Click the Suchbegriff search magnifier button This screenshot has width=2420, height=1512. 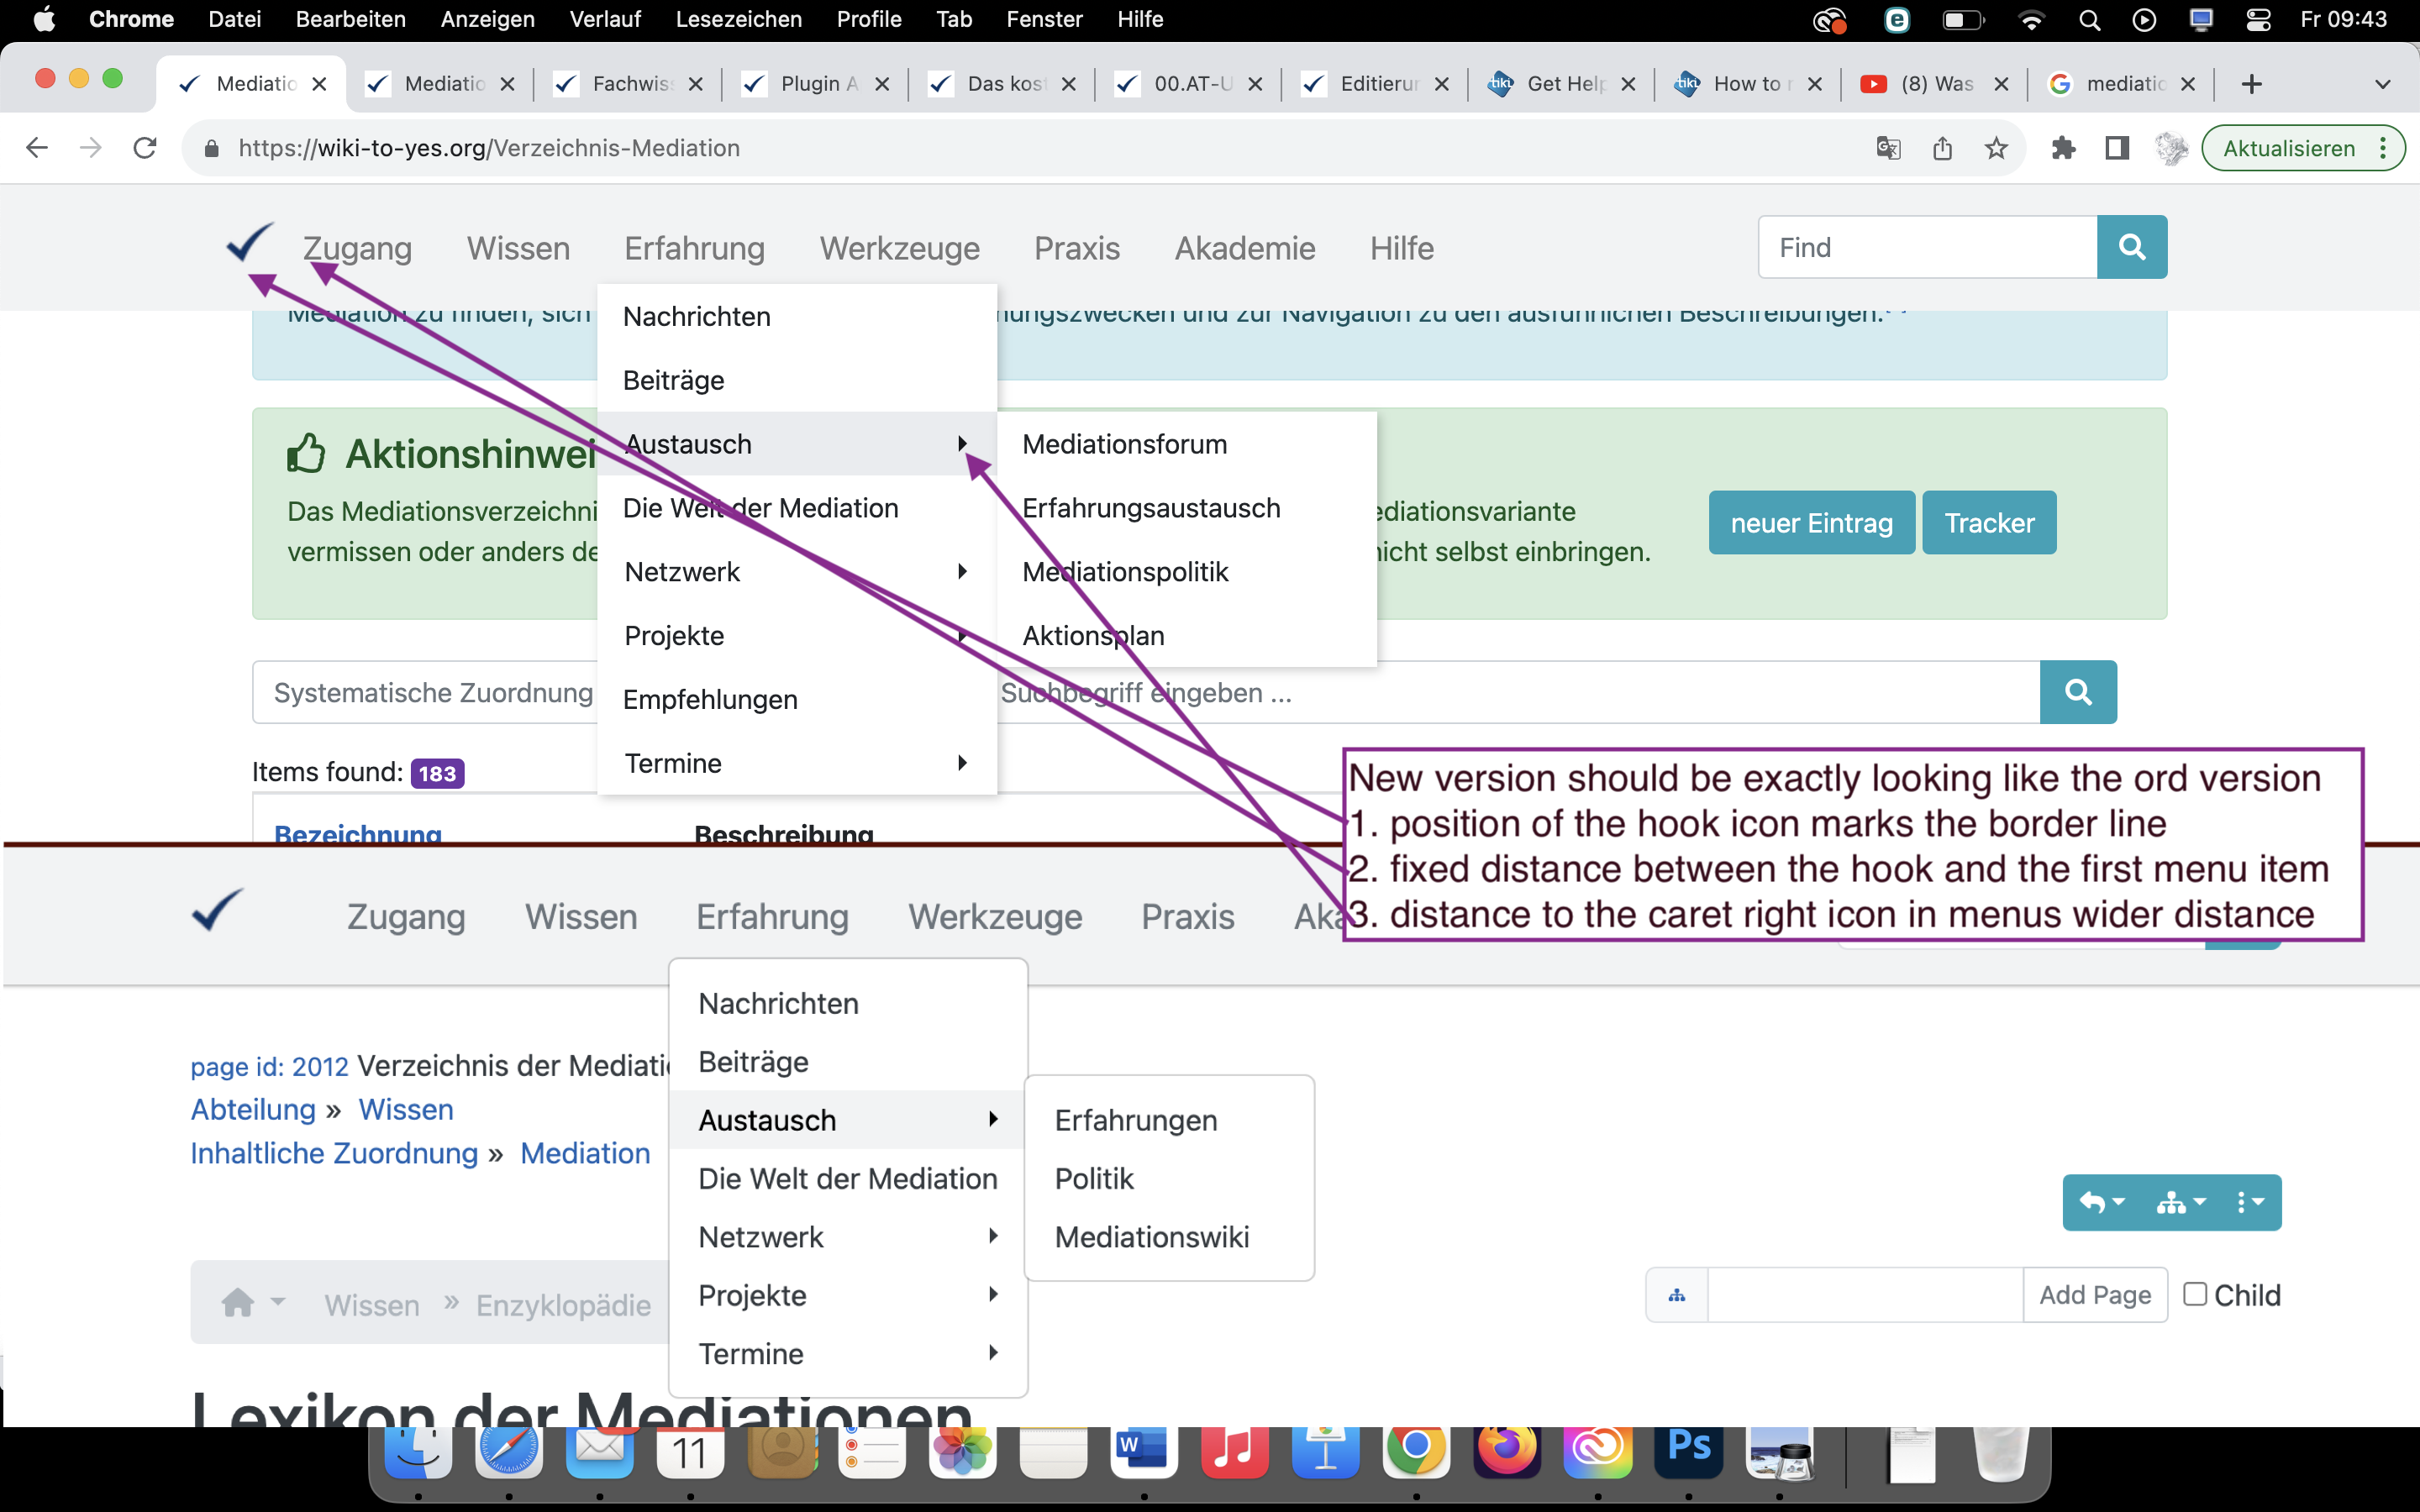click(2077, 692)
